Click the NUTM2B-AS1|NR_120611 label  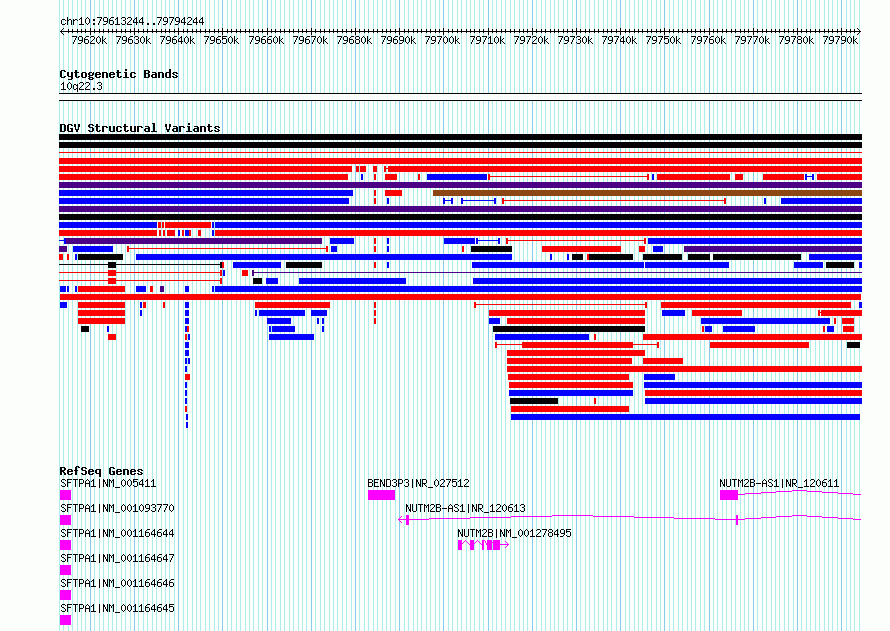[779, 483]
